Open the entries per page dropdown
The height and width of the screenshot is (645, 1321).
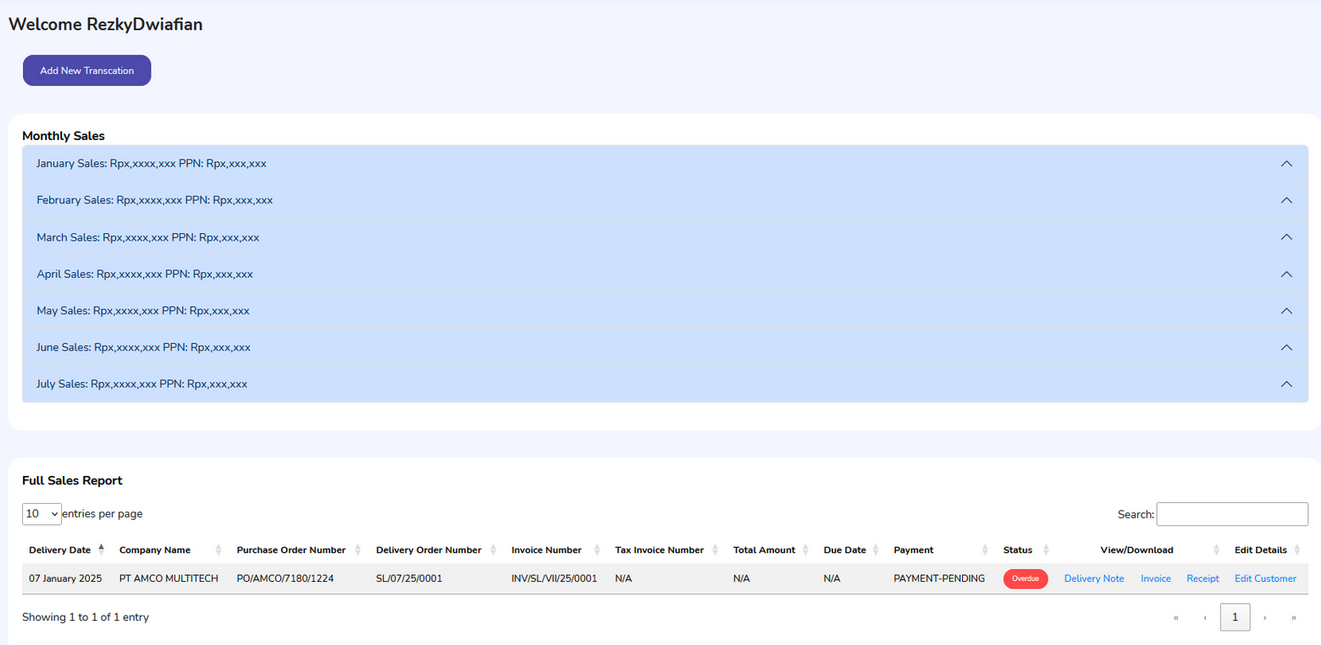[41, 513]
